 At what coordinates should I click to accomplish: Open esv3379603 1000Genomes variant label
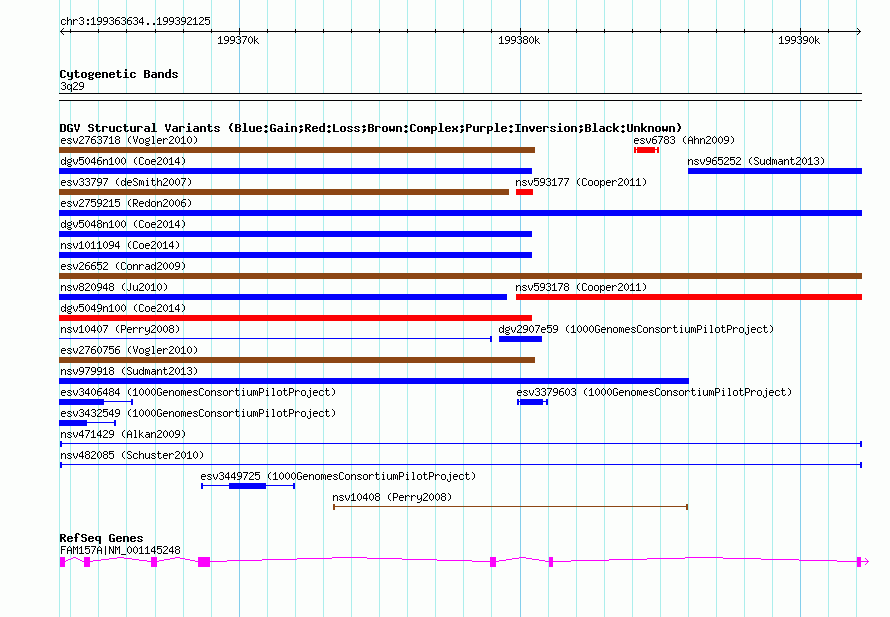point(653,392)
